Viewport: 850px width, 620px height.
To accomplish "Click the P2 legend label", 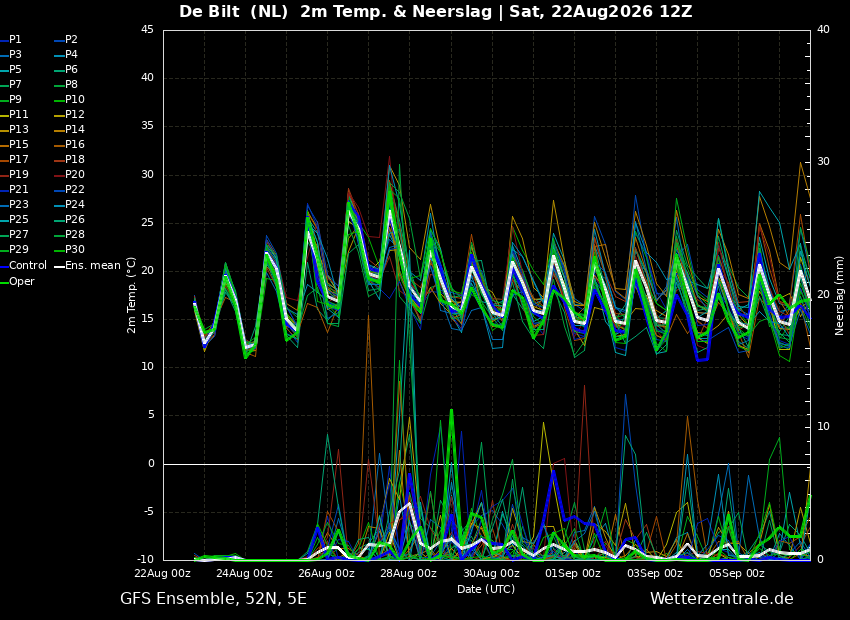I will pyautogui.click(x=72, y=40).
